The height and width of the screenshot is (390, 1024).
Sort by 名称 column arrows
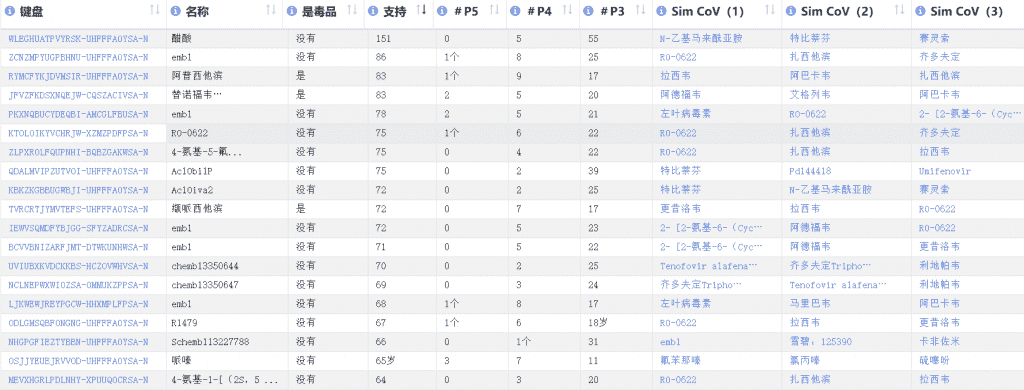(271, 10)
